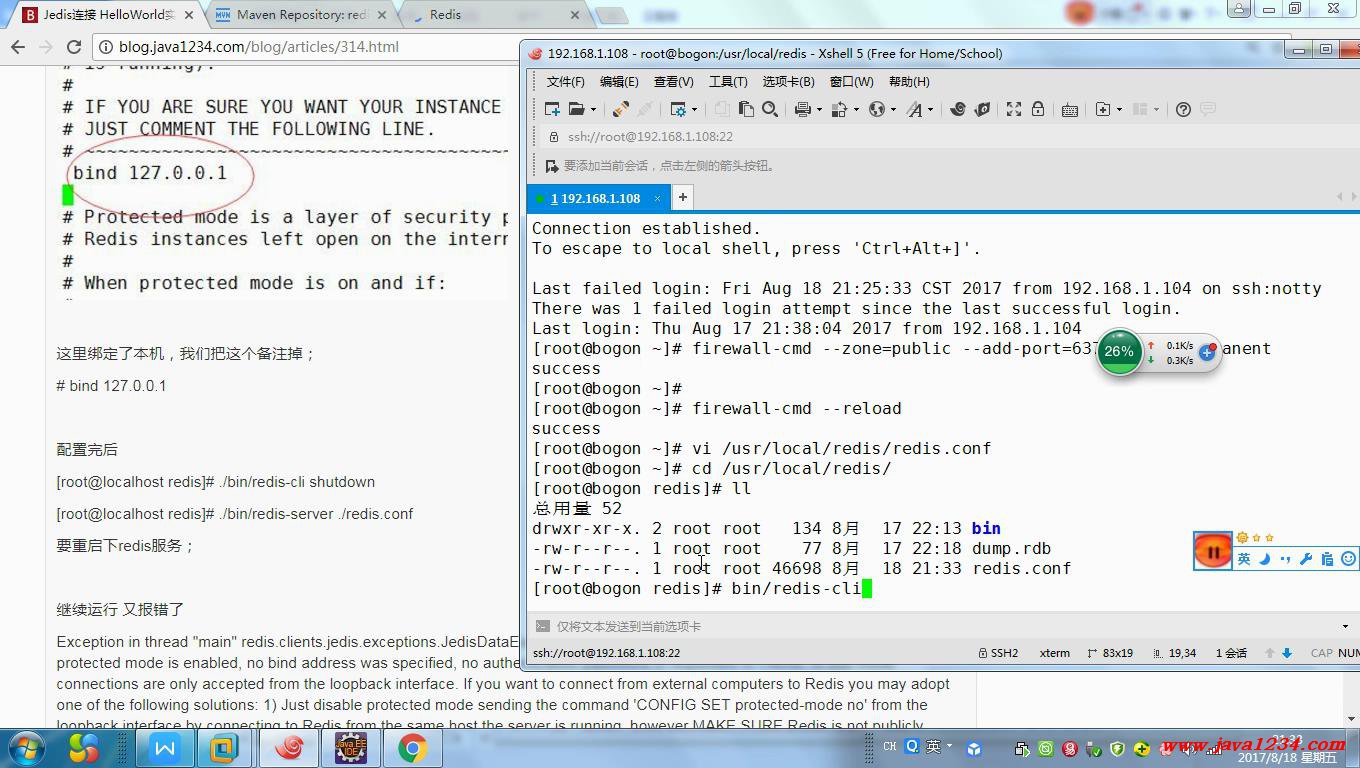The image size is (1360, 768).
Task: Close the Maven Repository browser tab
Action: click(382, 15)
